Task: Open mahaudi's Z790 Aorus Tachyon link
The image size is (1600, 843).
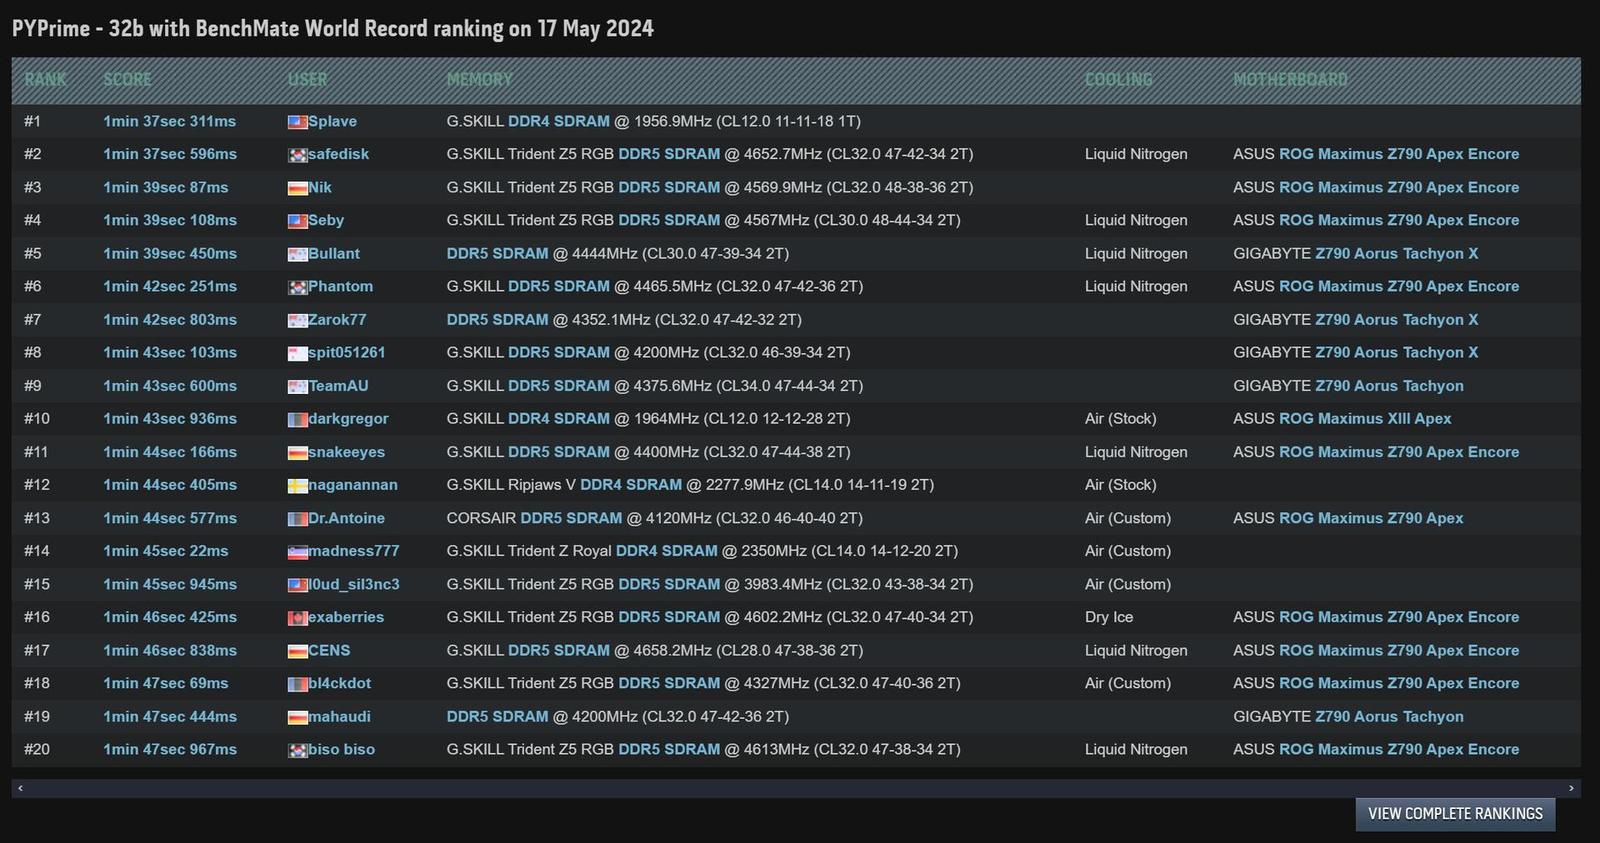Action: coord(1389,716)
